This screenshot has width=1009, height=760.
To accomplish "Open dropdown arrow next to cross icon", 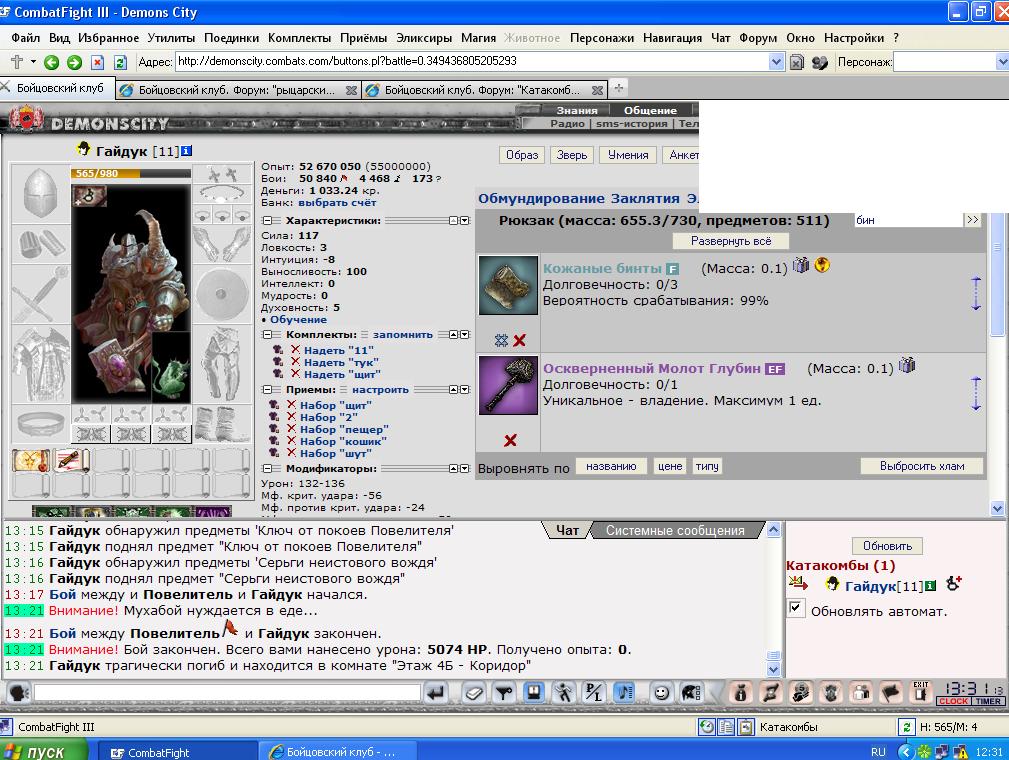I will (33, 62).
